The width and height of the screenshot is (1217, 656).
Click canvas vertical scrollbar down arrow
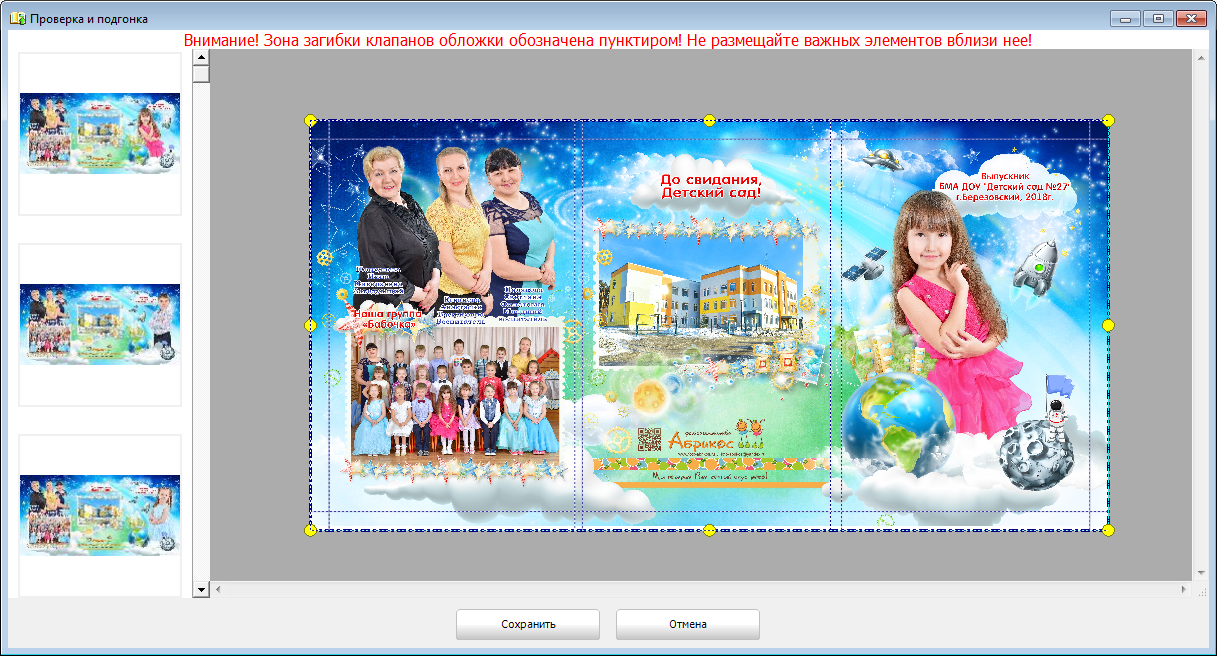(1201, 573)
